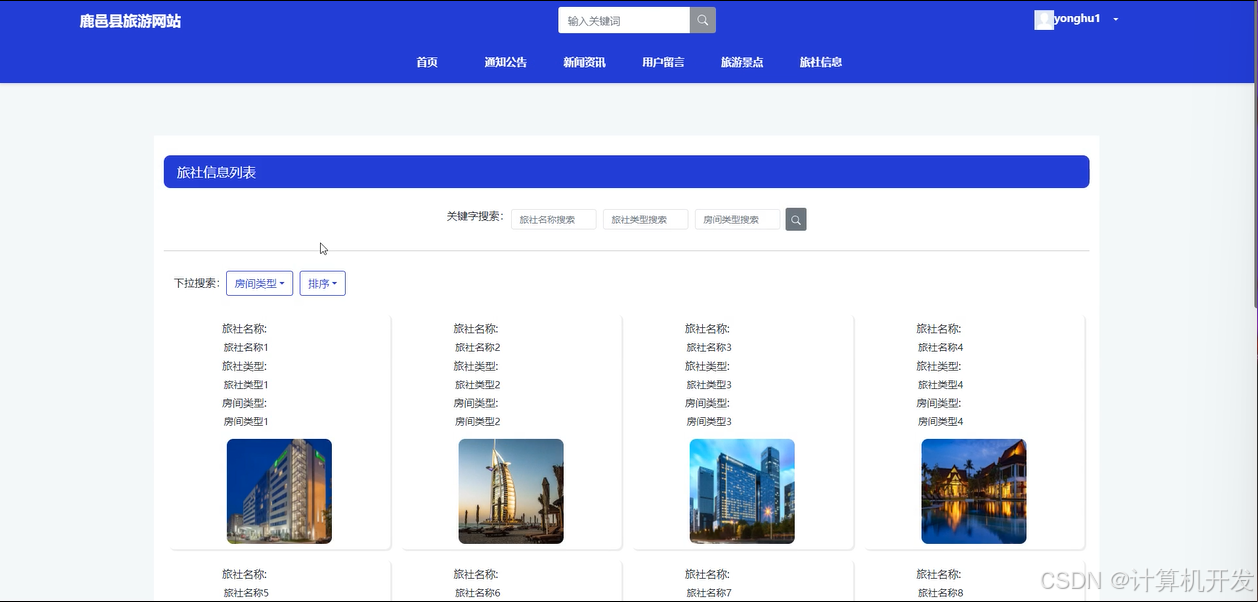Click the keyword search magnifier button
This screenshot has height=602, width=1258.
coord(796,219)
